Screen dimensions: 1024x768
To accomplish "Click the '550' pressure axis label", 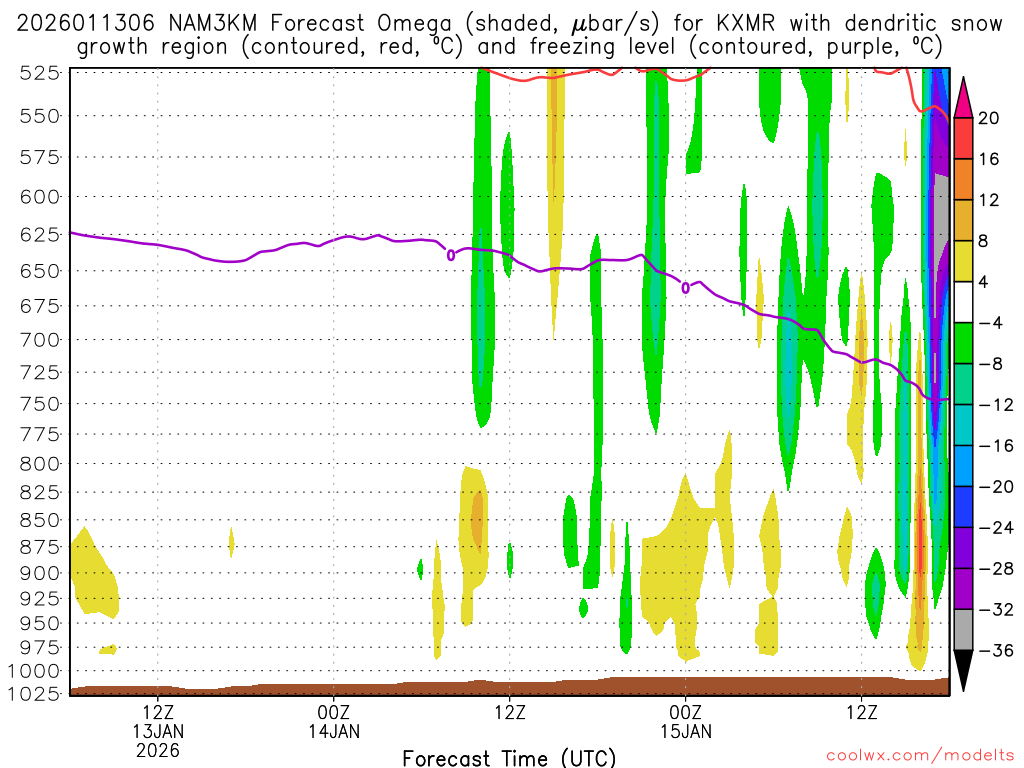I will pyautogui.click(x=40, y=116).
